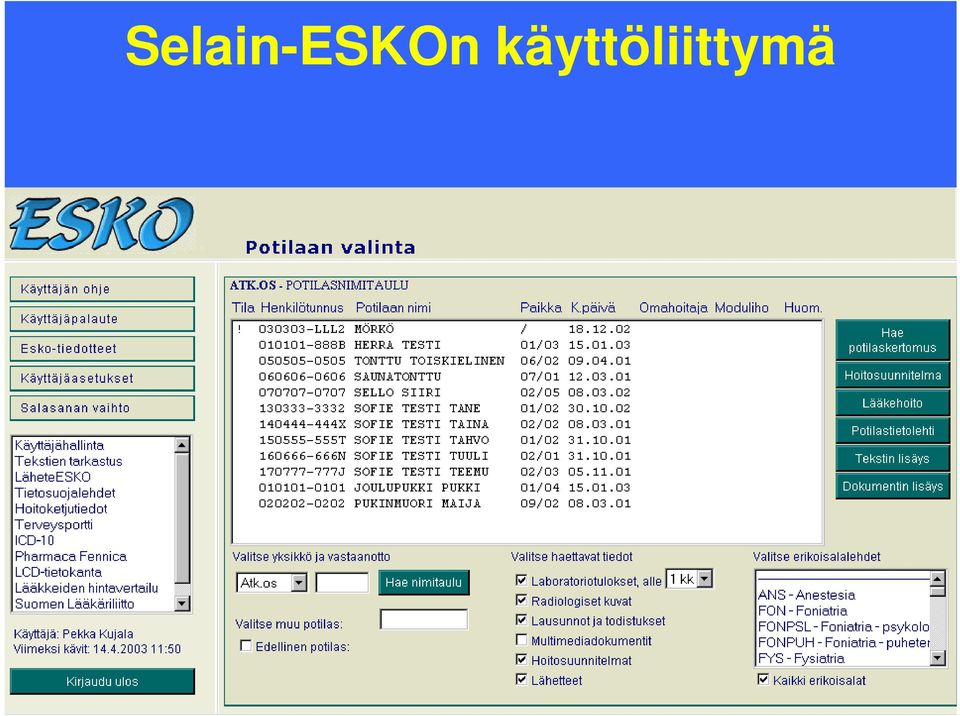
Task: Toggle the Laboratoriotulokset checkbox
Action: [x=522, y=579]
